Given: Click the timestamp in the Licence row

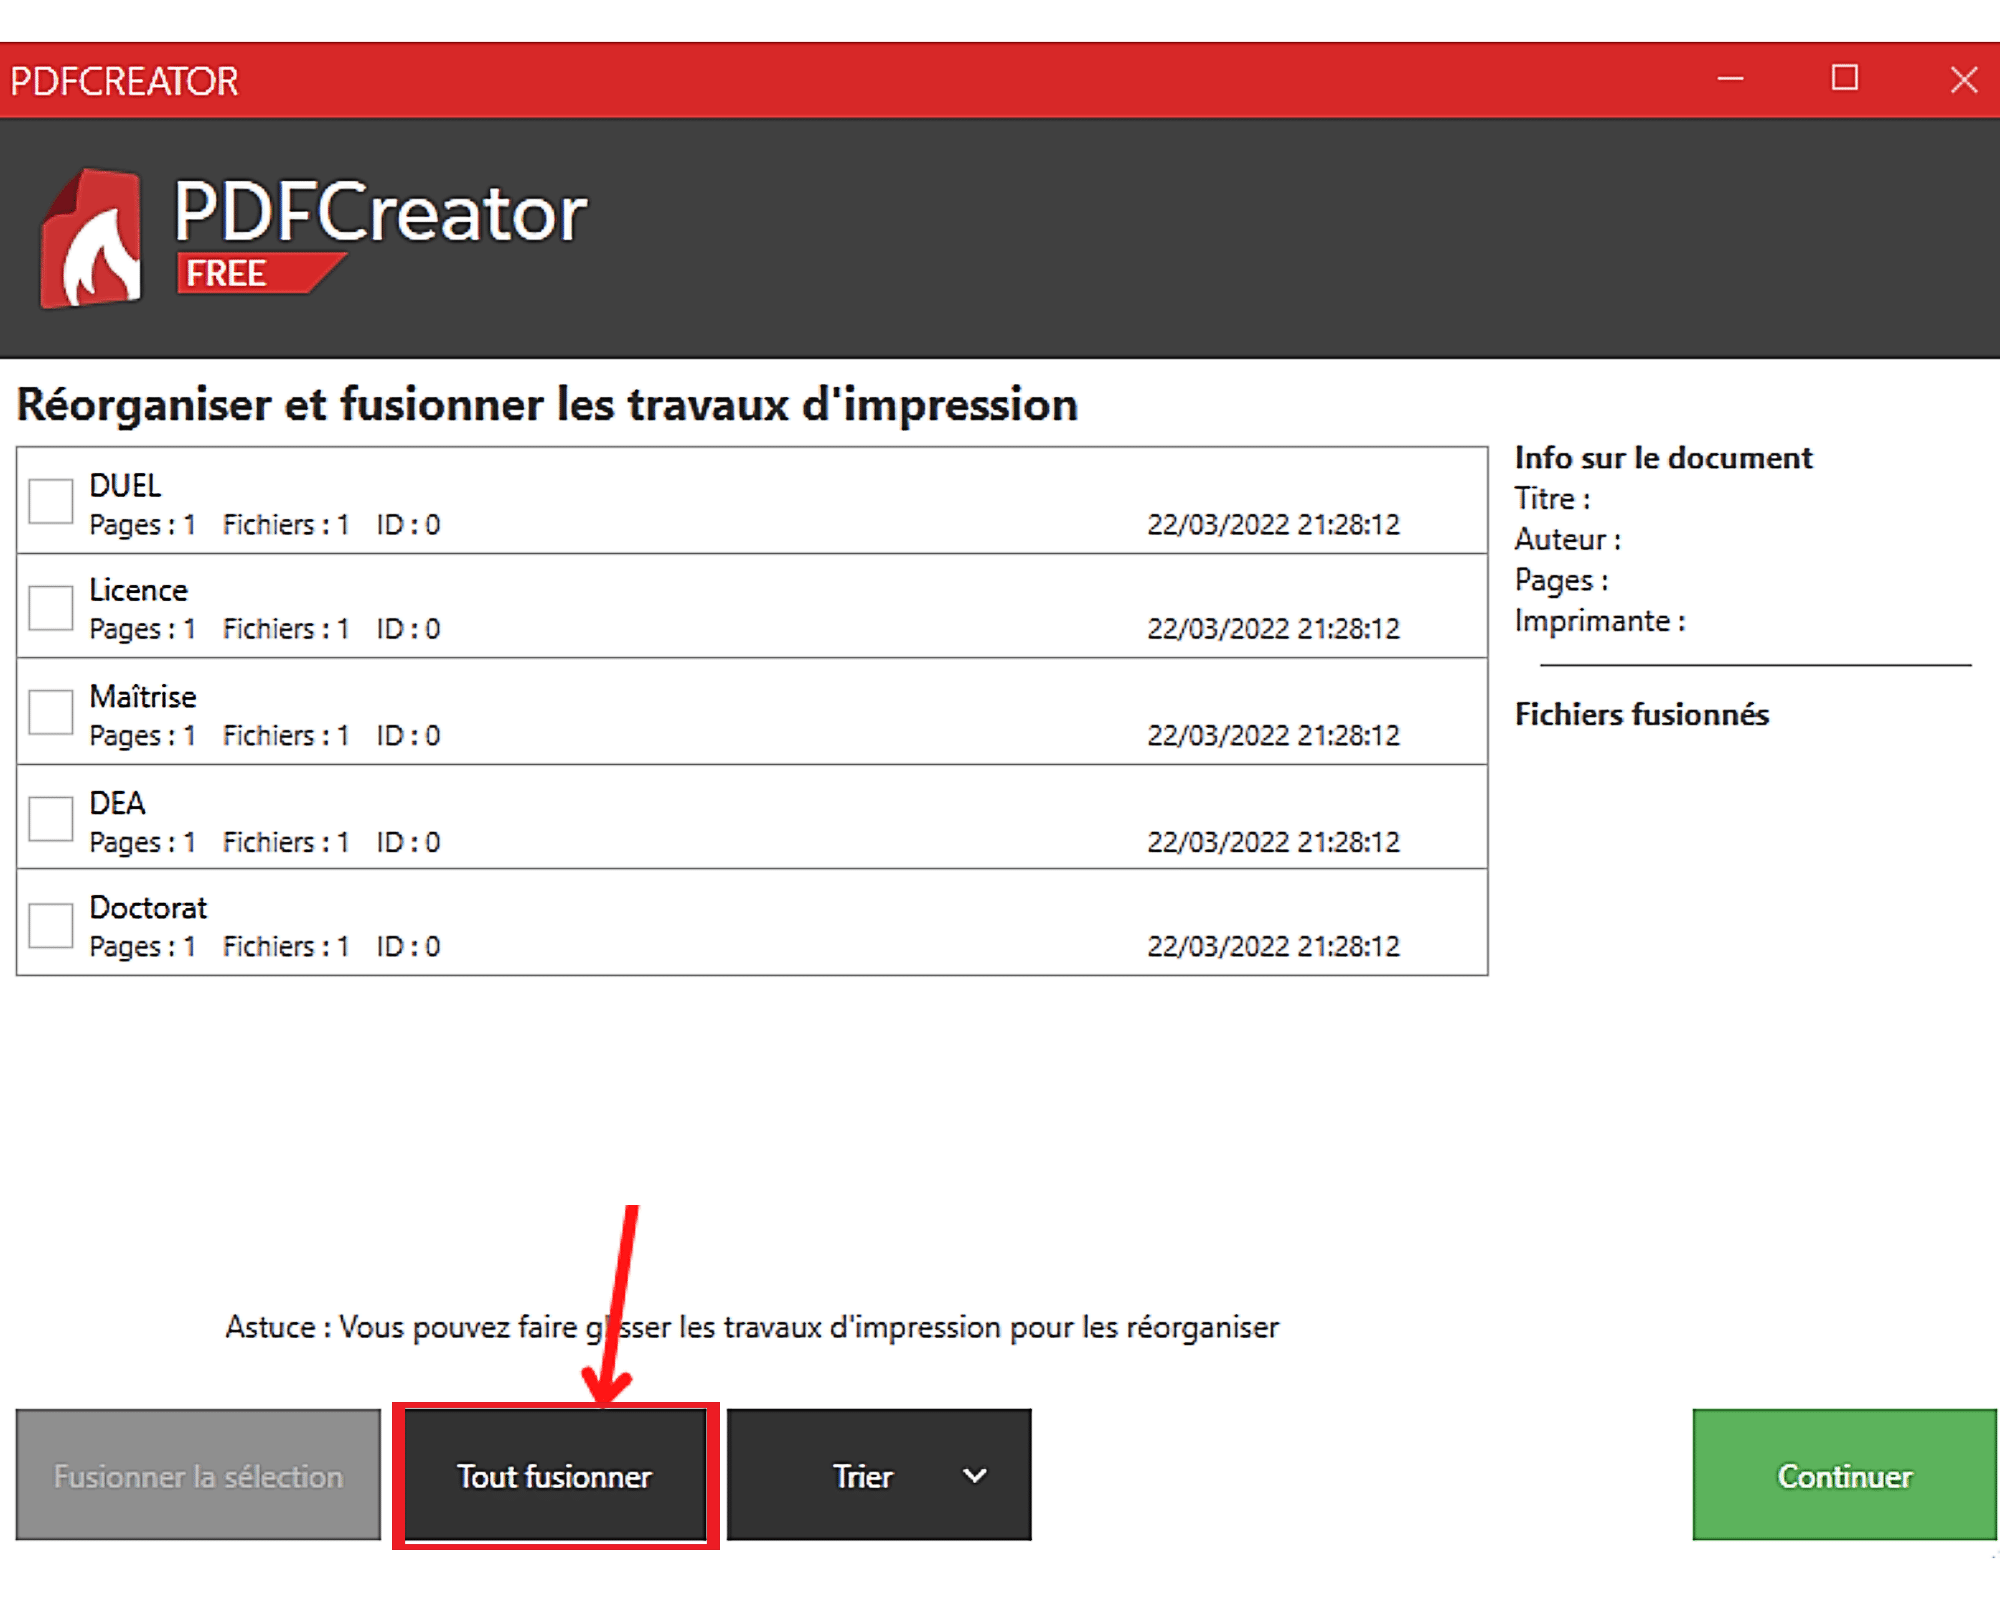Looking at the screenshot, I should pyautogui.click(x=1273, y=628).
